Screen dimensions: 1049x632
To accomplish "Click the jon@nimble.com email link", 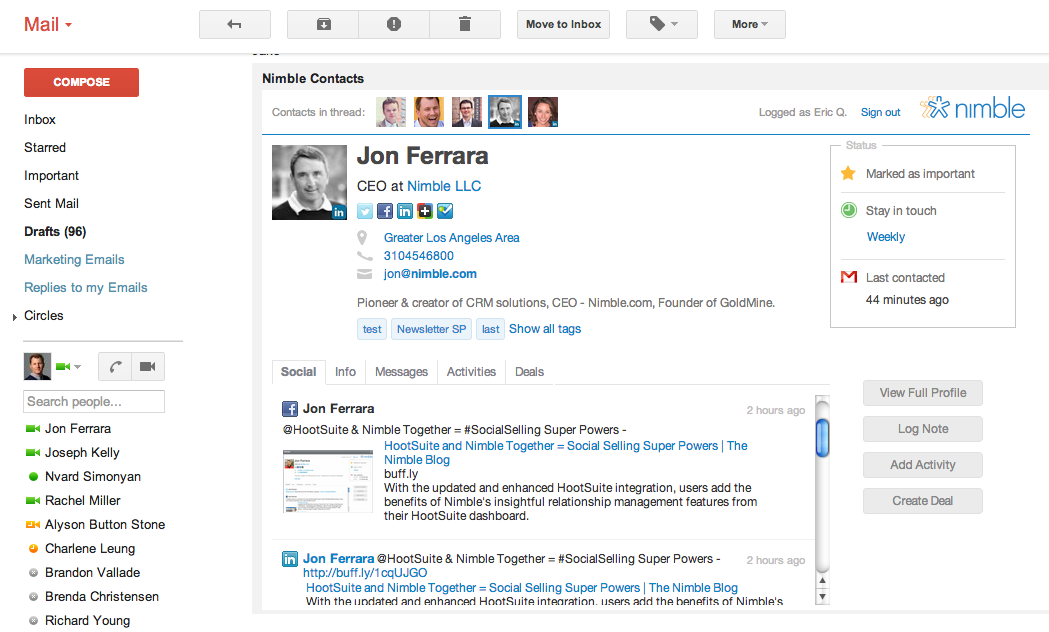I will click(430, 274).
